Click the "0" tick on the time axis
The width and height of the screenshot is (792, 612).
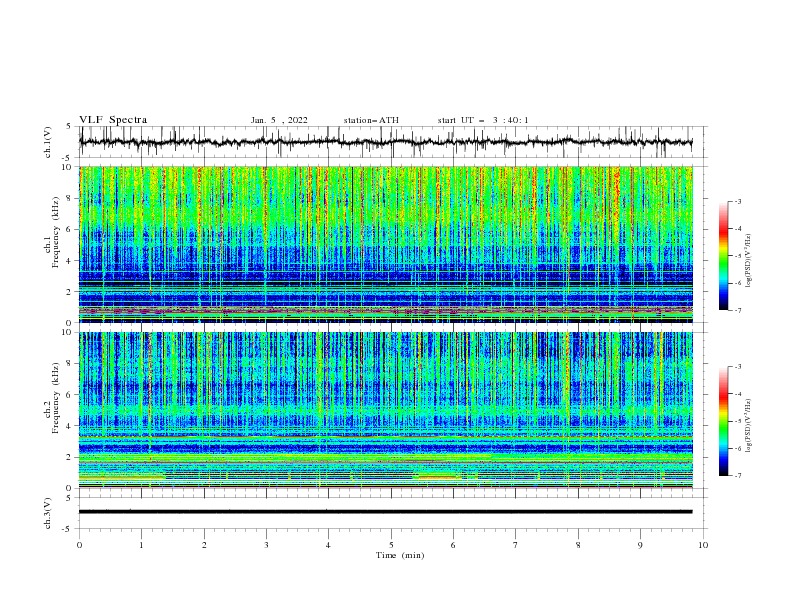[79, 545]
